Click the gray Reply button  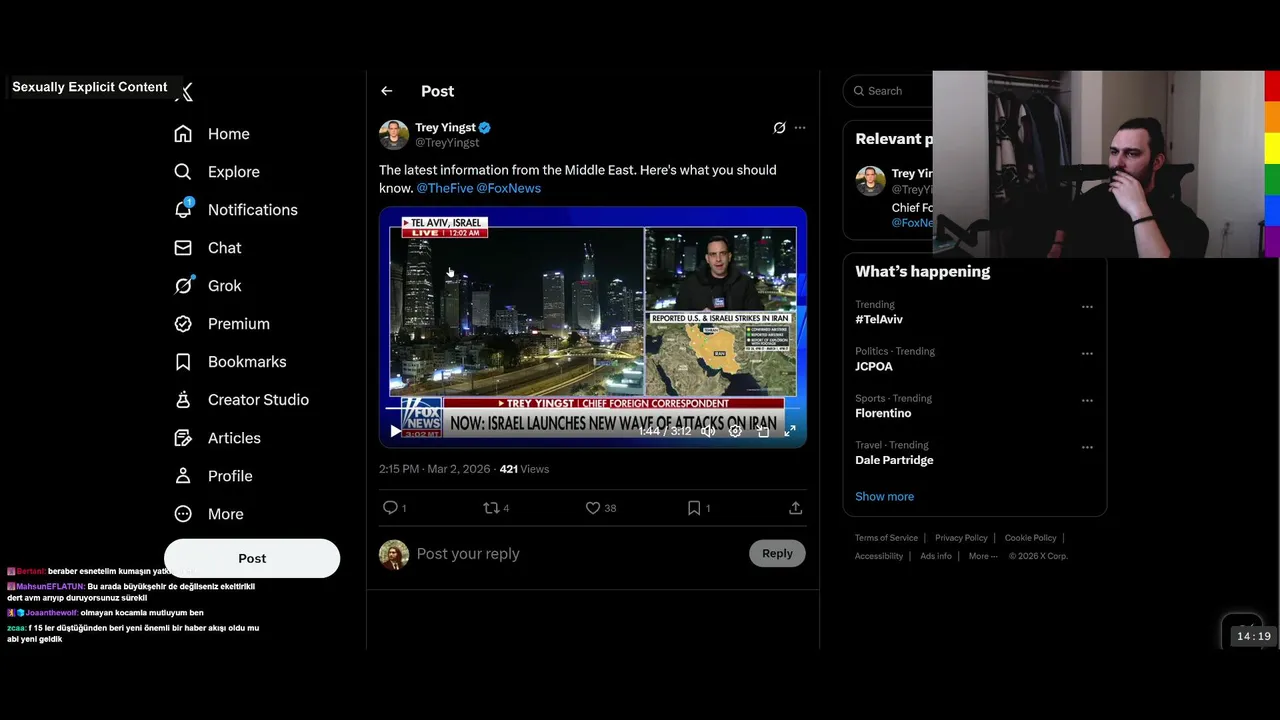[x=777, y=553]
